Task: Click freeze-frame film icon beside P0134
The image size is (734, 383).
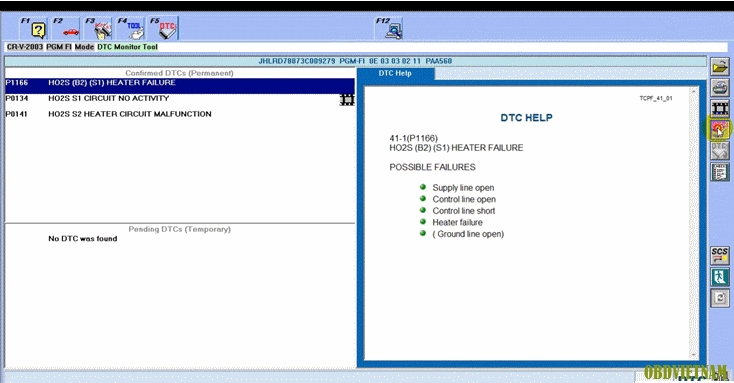Action: [x=347, y=99]
